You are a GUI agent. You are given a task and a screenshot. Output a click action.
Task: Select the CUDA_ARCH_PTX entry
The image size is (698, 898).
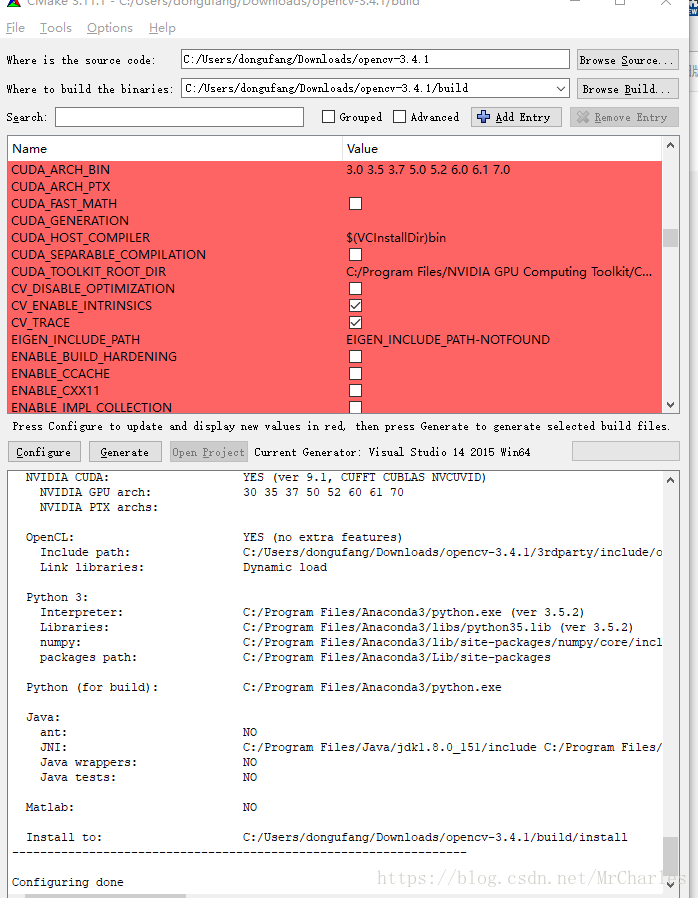point(61,187)
